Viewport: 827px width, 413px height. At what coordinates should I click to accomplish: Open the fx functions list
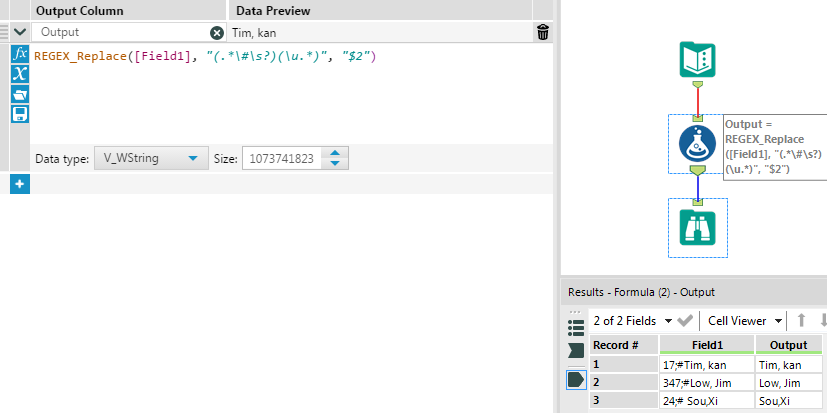[20, 54]
